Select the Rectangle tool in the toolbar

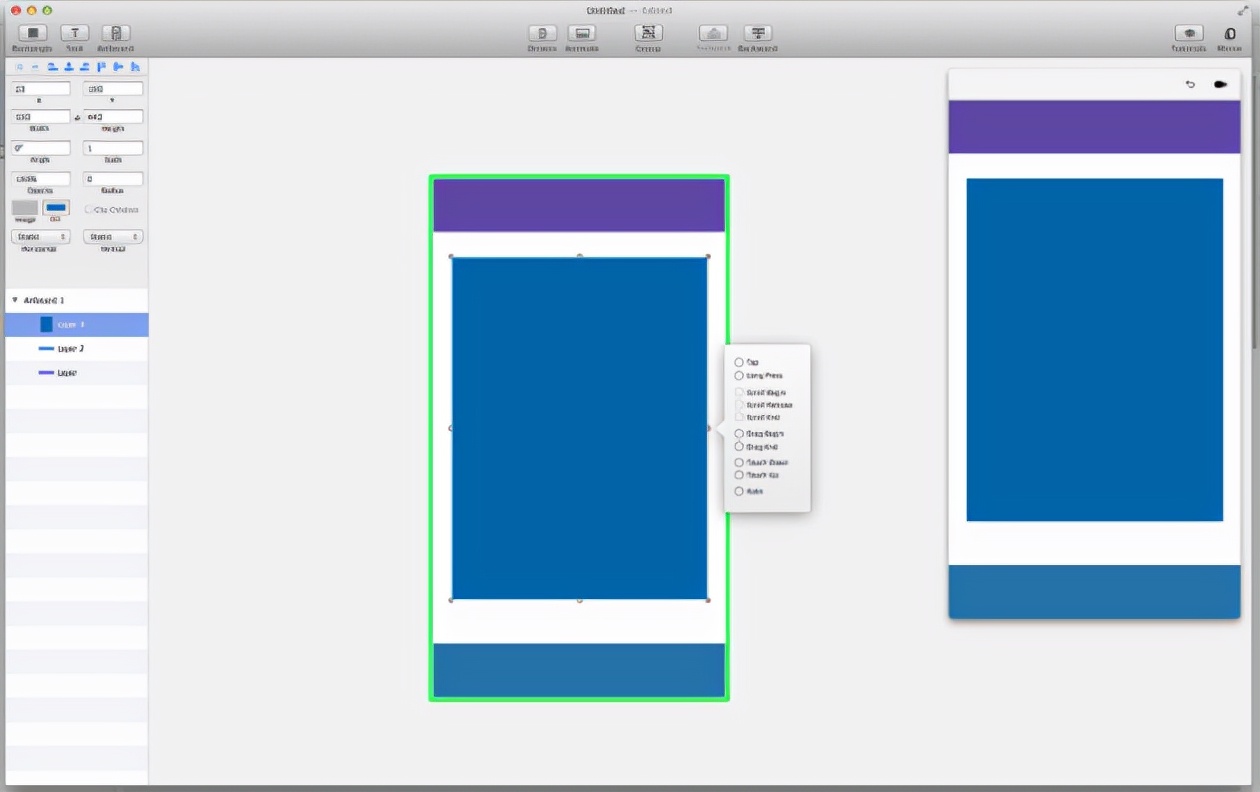point(31,35)
